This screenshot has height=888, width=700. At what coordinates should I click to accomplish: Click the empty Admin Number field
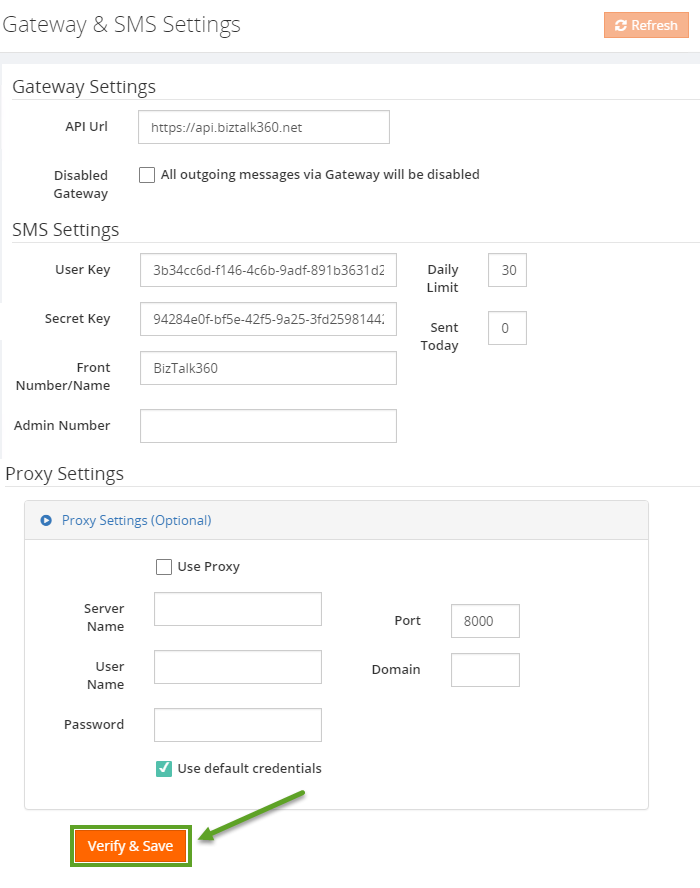(268, 426)
